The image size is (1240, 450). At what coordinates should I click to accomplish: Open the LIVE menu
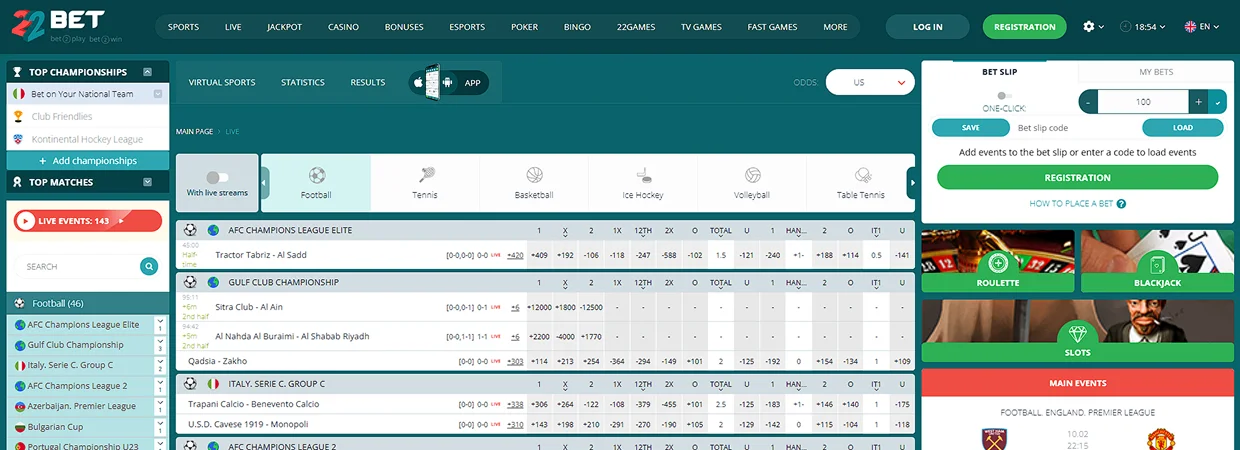233,27
